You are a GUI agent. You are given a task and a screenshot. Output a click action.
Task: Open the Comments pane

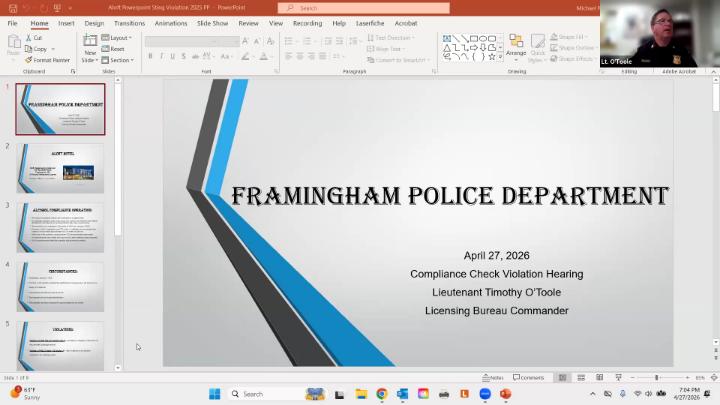coord(529,378)
